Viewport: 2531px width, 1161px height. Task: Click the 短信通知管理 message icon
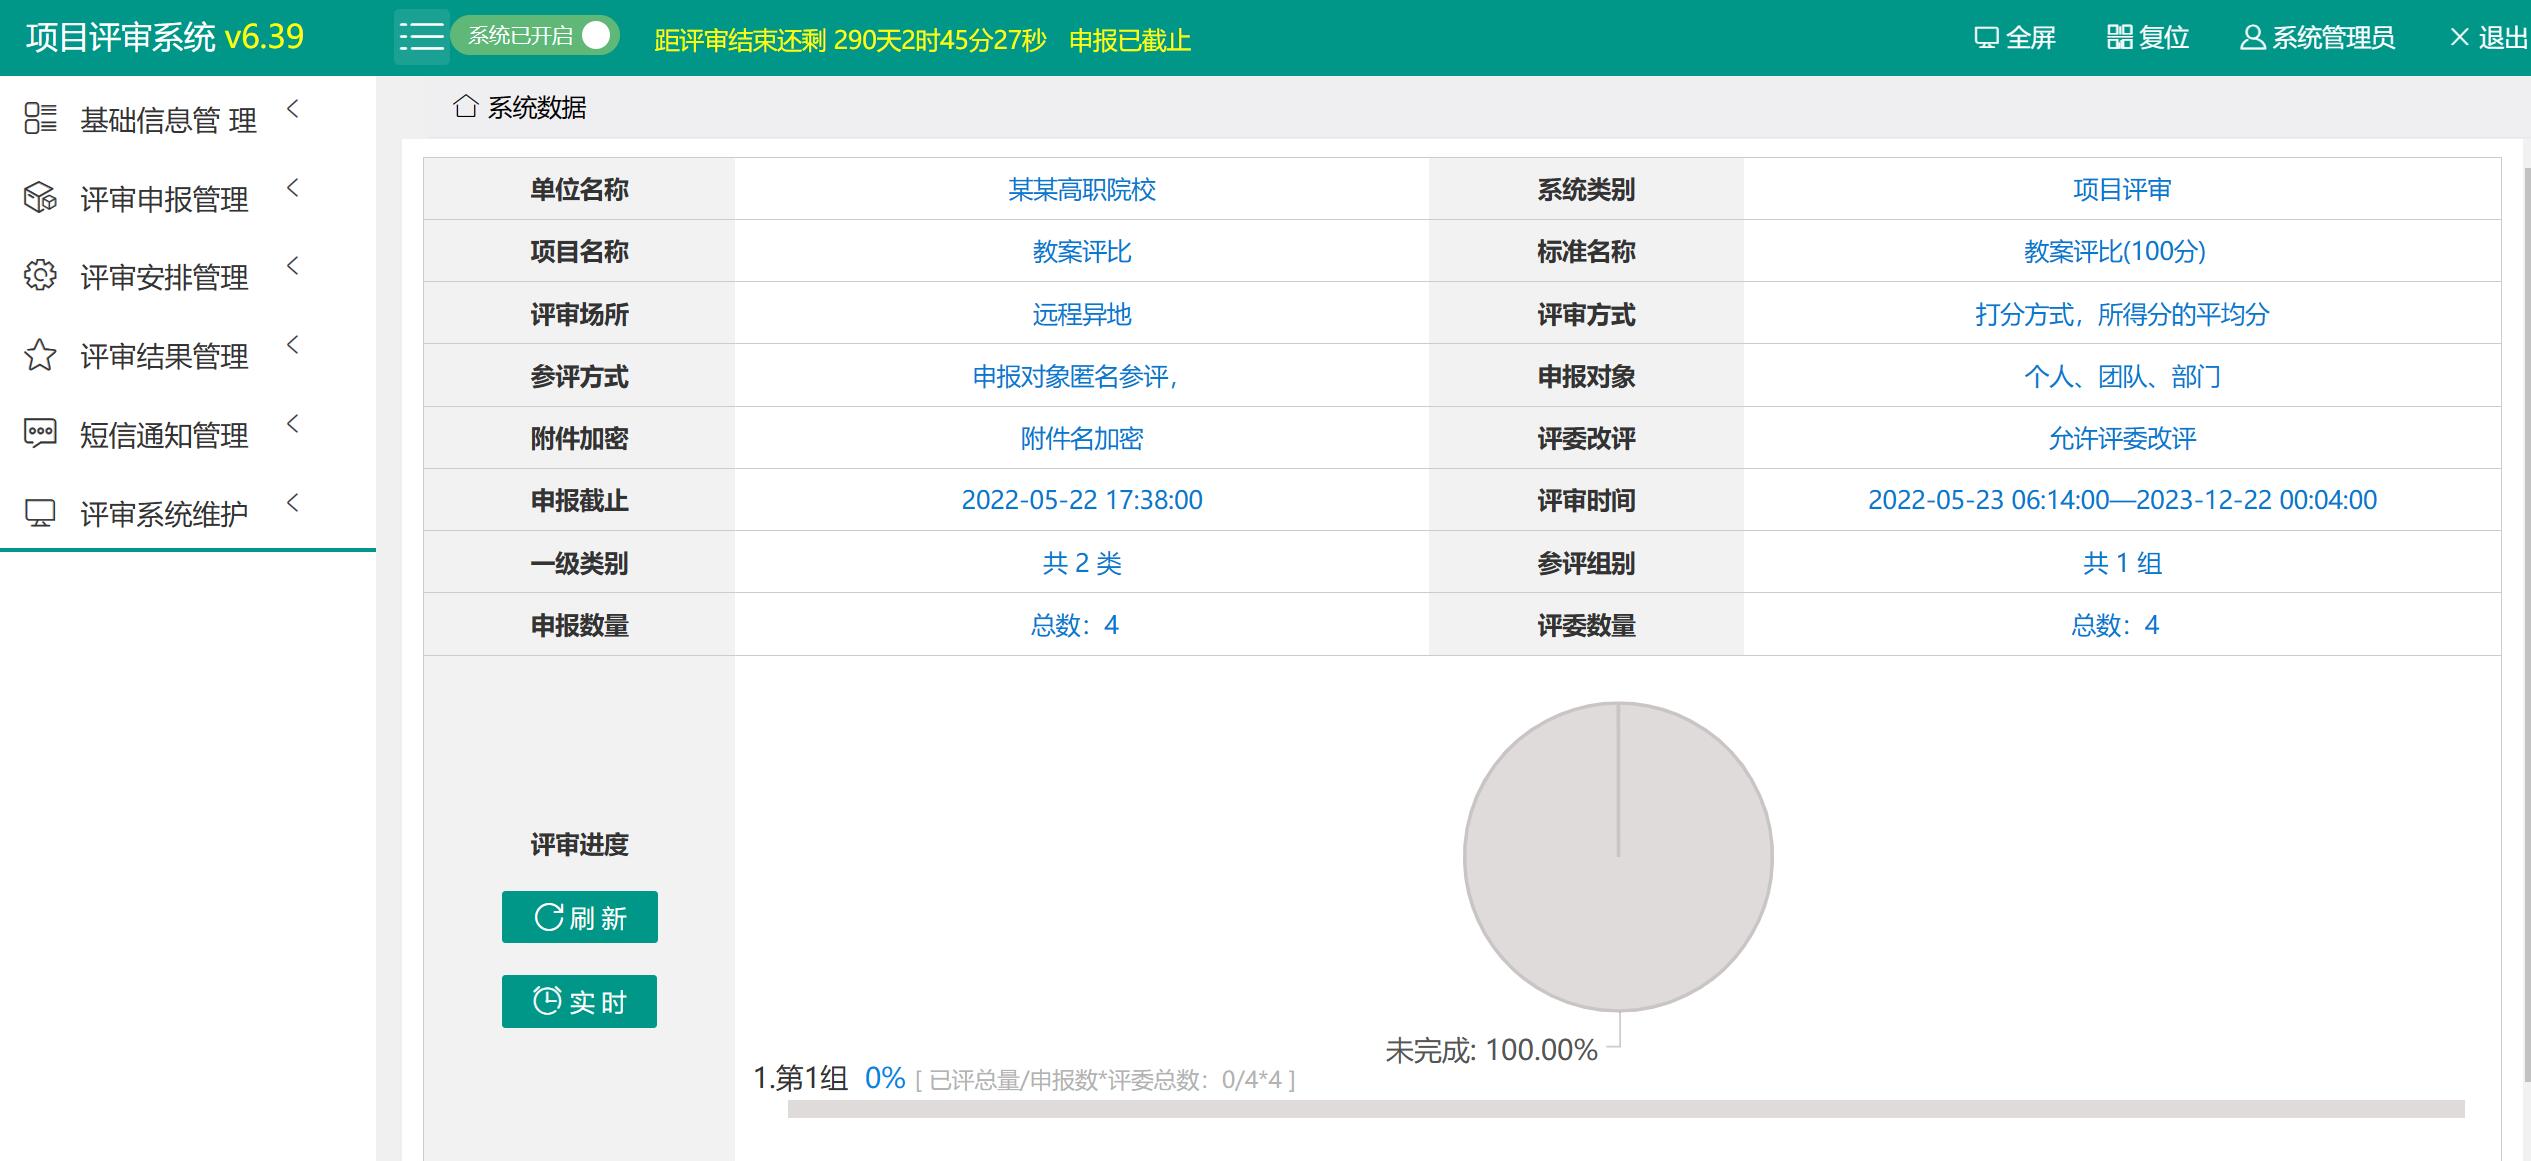(x=40, y=434)
